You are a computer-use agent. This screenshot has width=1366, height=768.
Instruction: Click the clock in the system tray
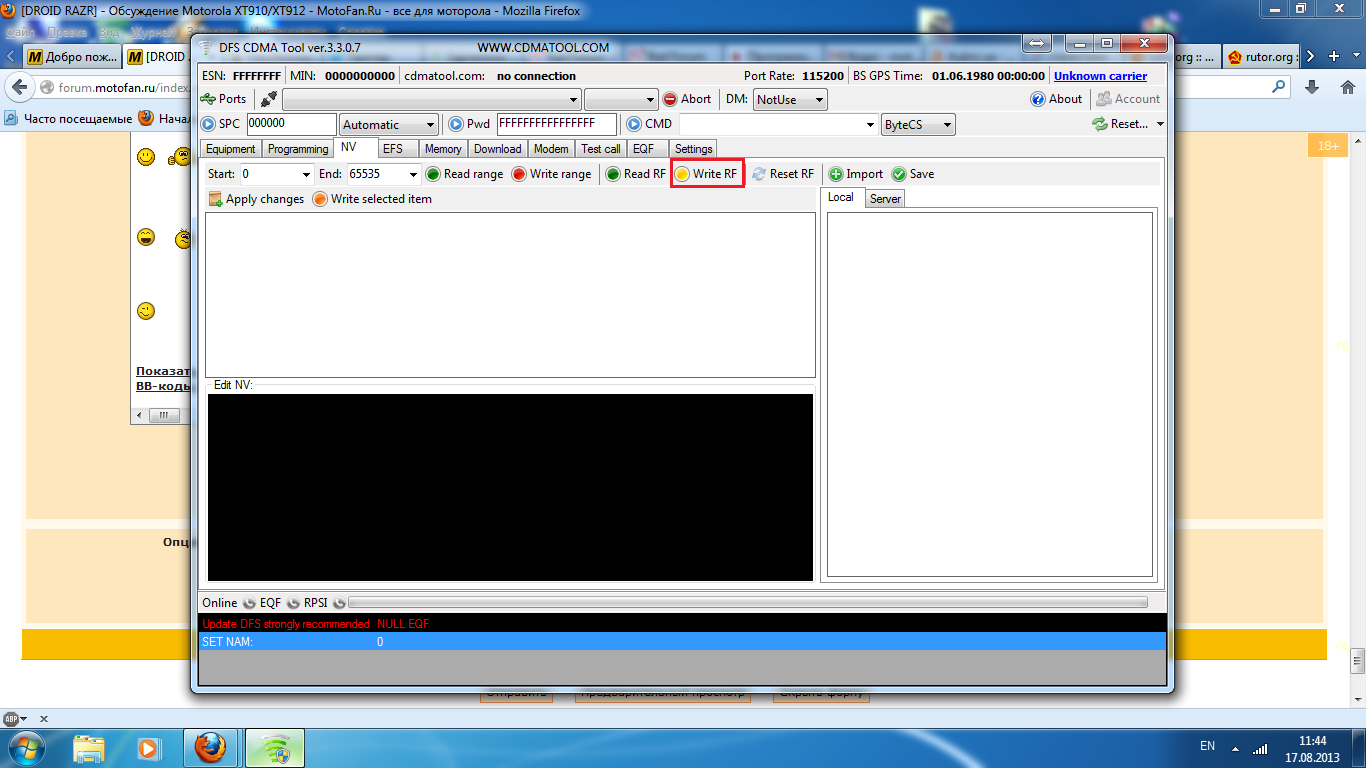(x=1312, y=748)
